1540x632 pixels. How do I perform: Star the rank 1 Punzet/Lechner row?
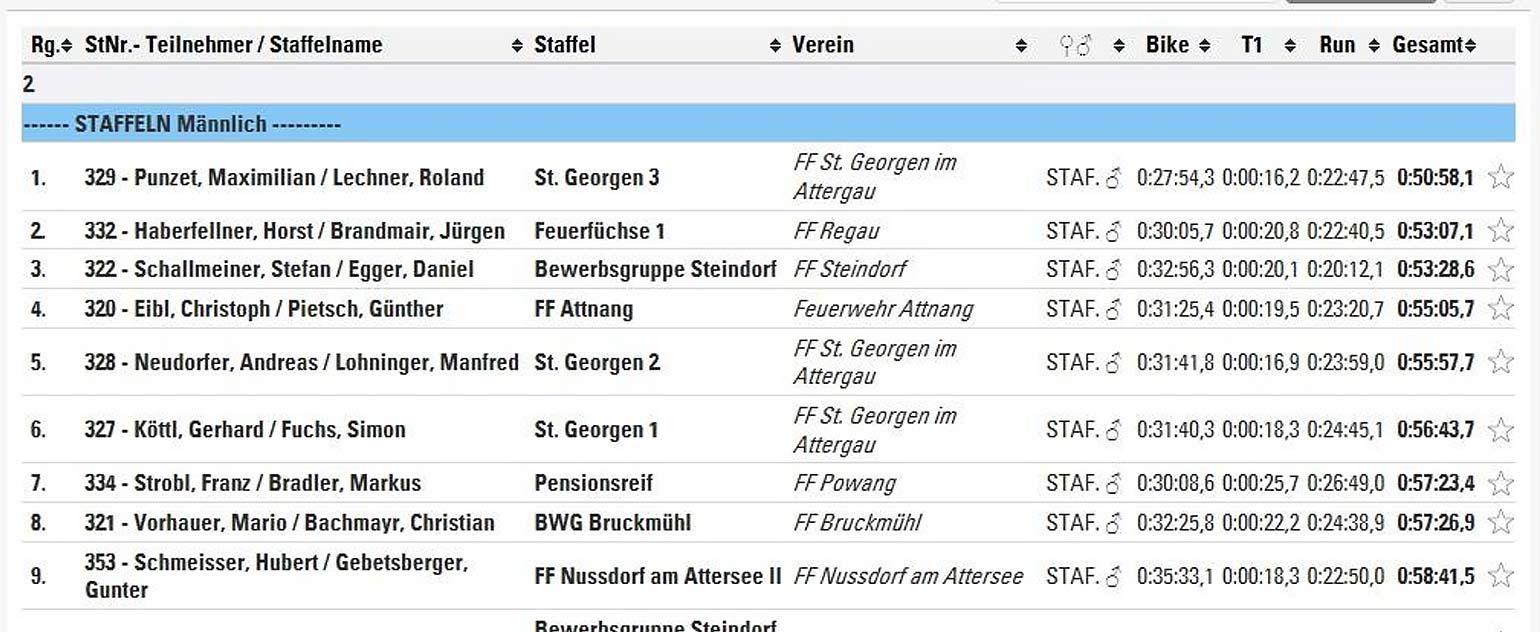point(1500,178)
